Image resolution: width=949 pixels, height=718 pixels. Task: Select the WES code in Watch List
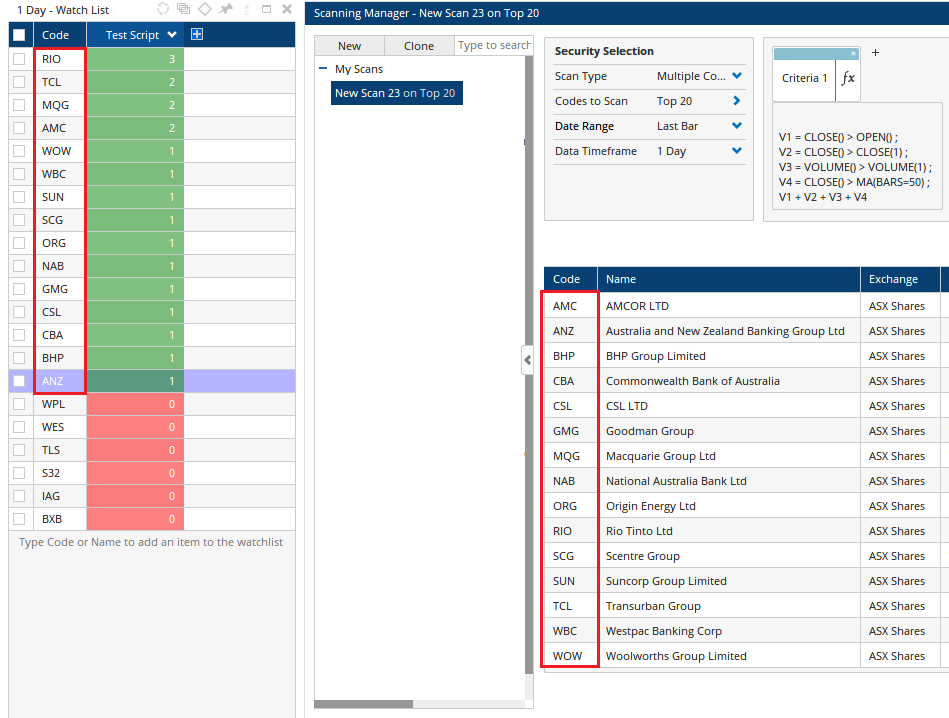click(x=53, y=427)
